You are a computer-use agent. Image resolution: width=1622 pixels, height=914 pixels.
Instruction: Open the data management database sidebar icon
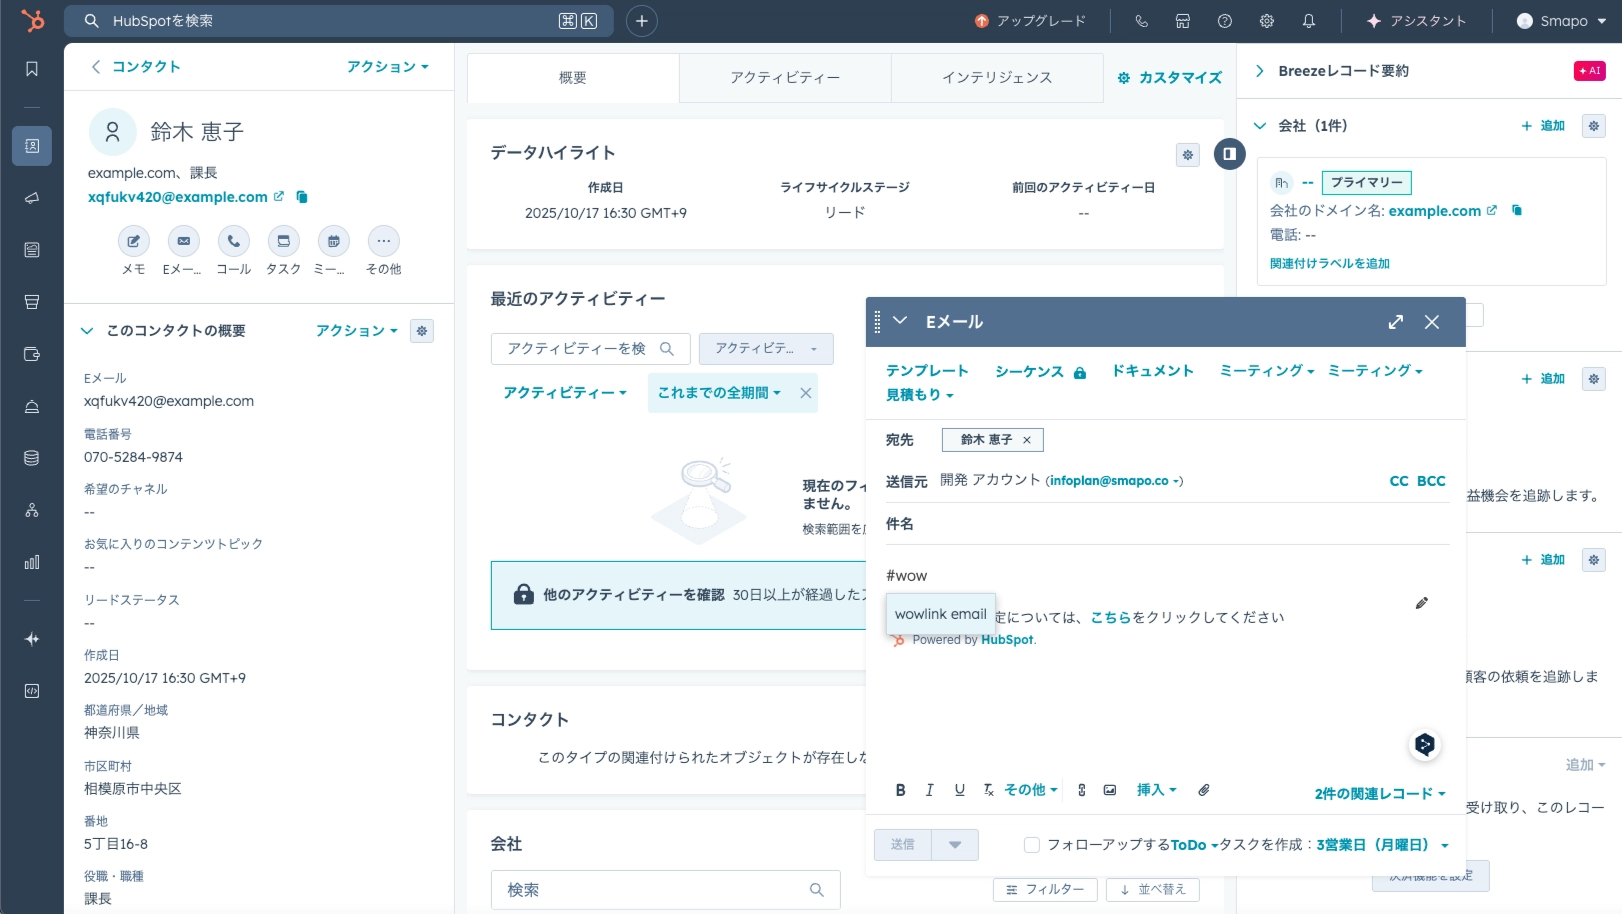[32, 458]
